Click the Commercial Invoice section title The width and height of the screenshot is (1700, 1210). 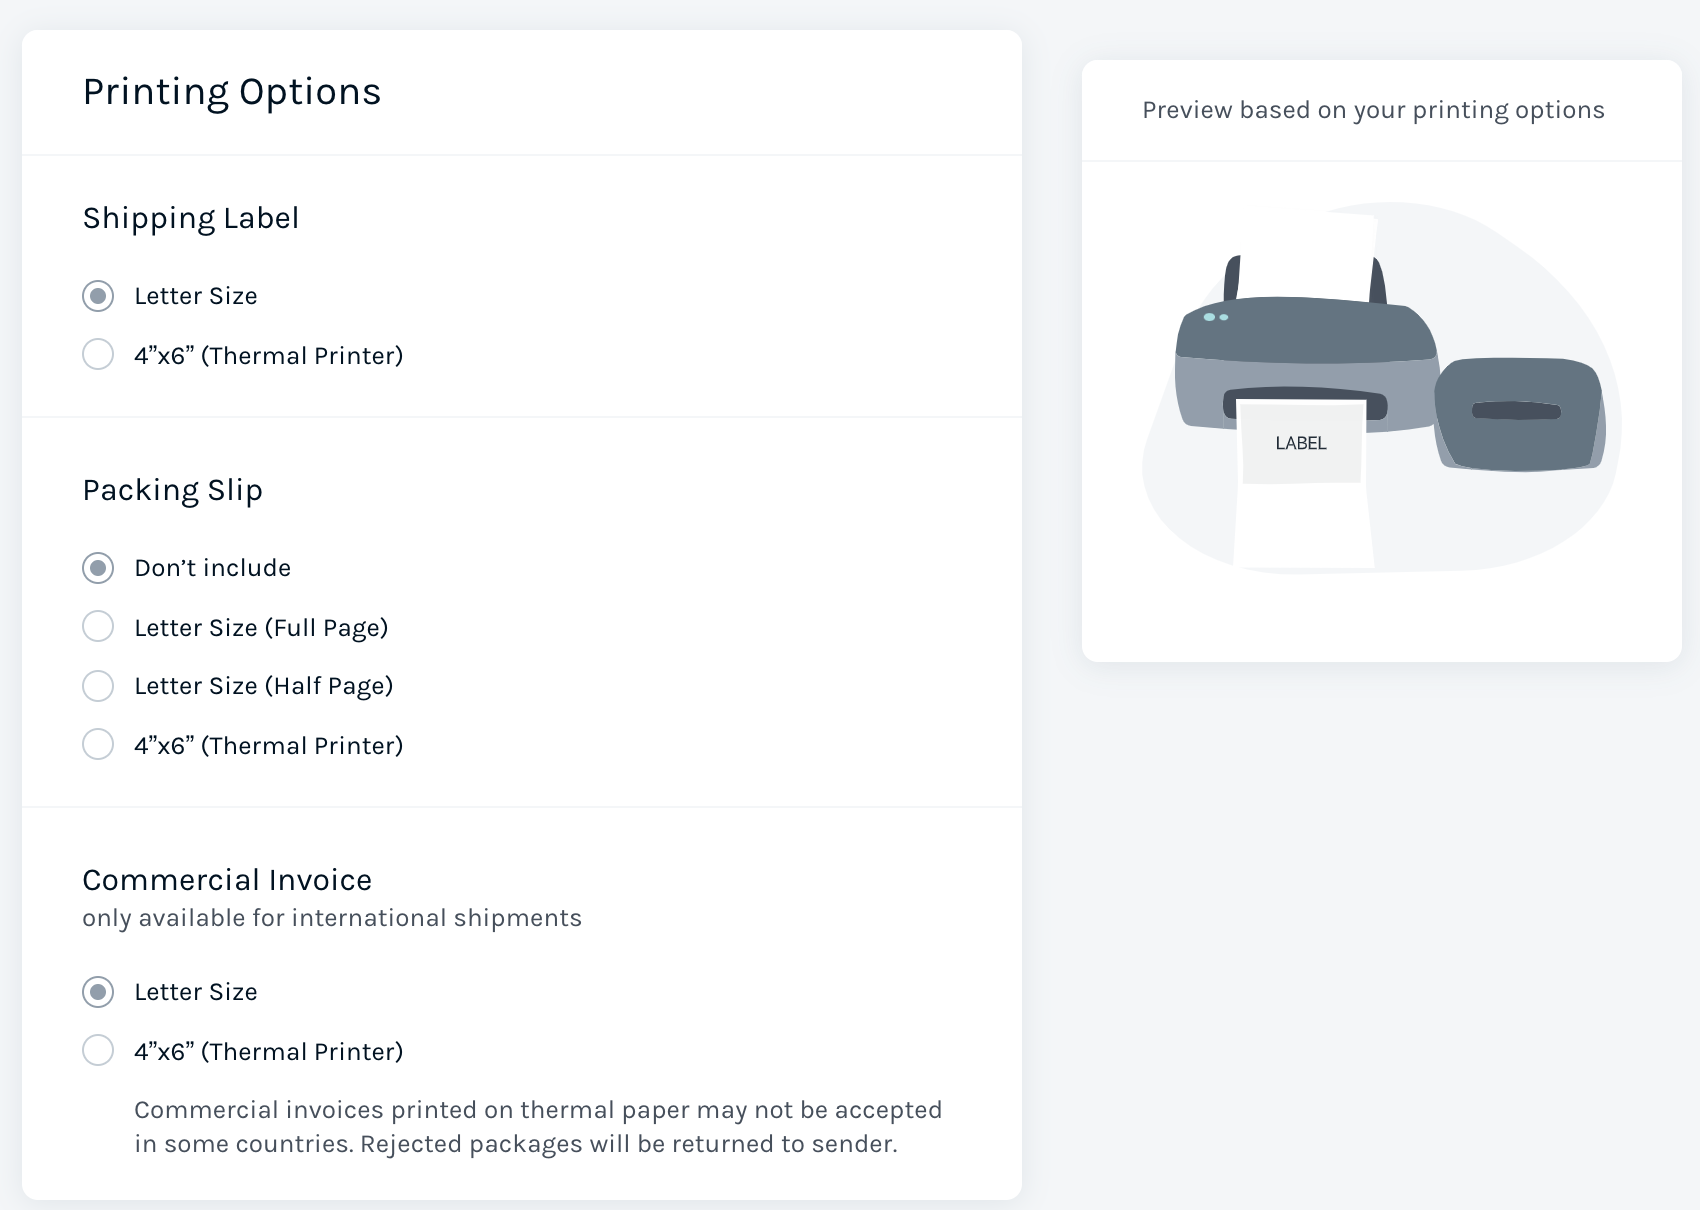226,880
